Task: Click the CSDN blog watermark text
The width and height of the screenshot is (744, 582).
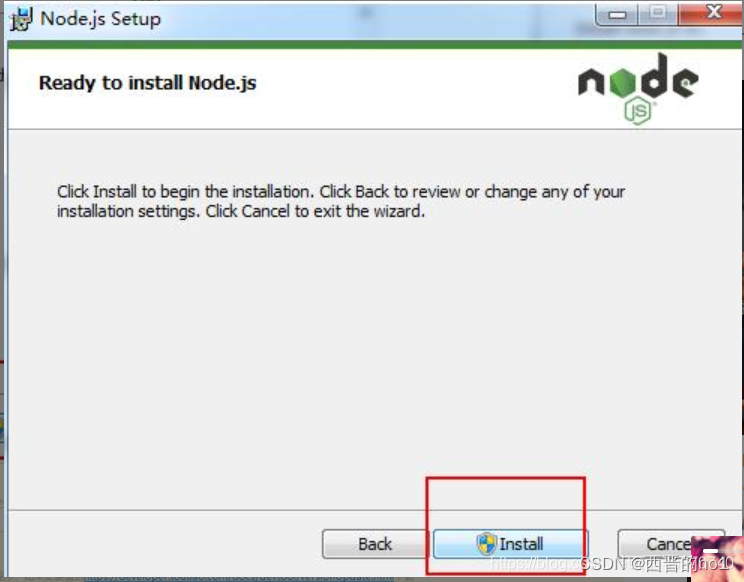Action: (612, 564)
